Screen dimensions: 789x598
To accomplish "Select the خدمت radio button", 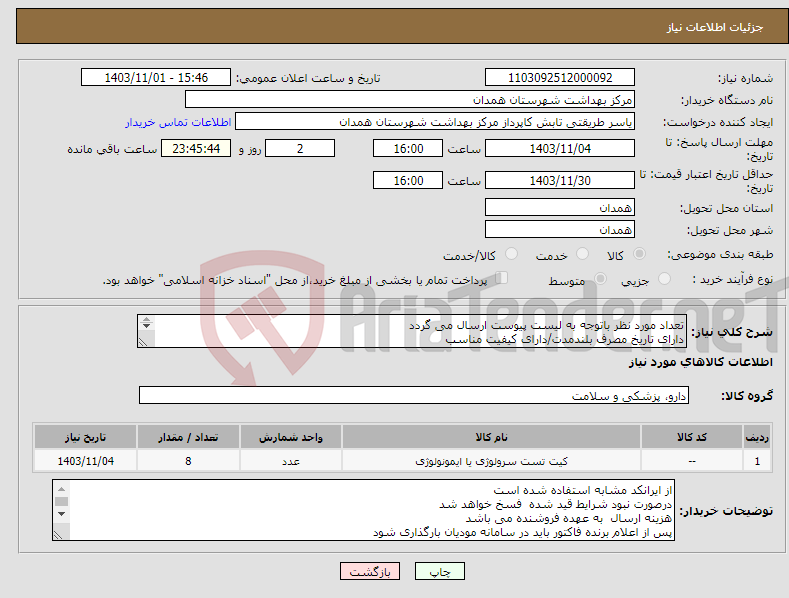I will coord(582,254).
